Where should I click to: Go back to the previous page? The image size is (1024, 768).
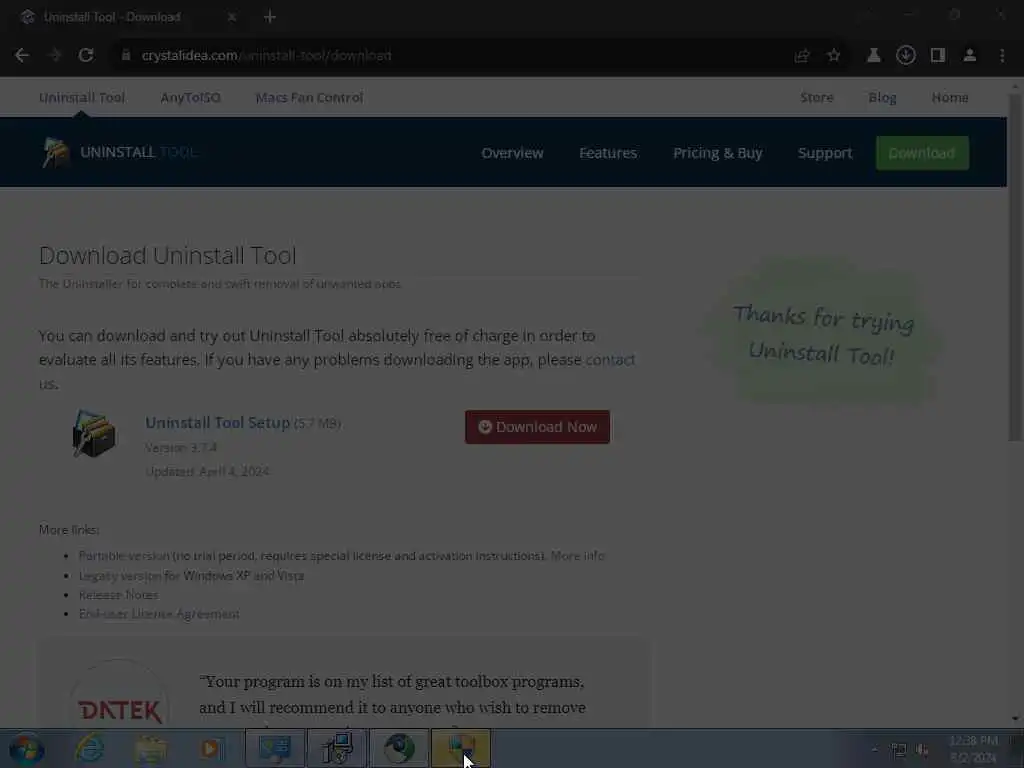coord(22,56)
